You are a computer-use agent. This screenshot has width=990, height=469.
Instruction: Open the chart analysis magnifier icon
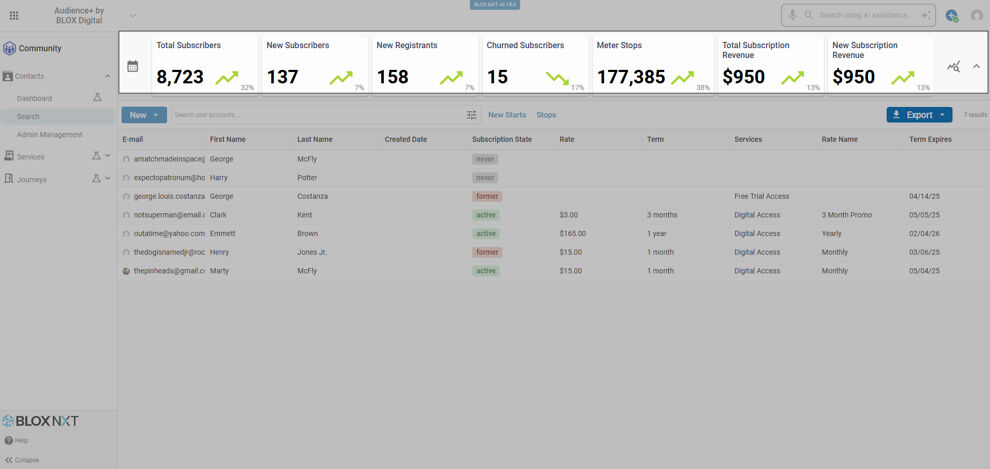click(953, 66)
